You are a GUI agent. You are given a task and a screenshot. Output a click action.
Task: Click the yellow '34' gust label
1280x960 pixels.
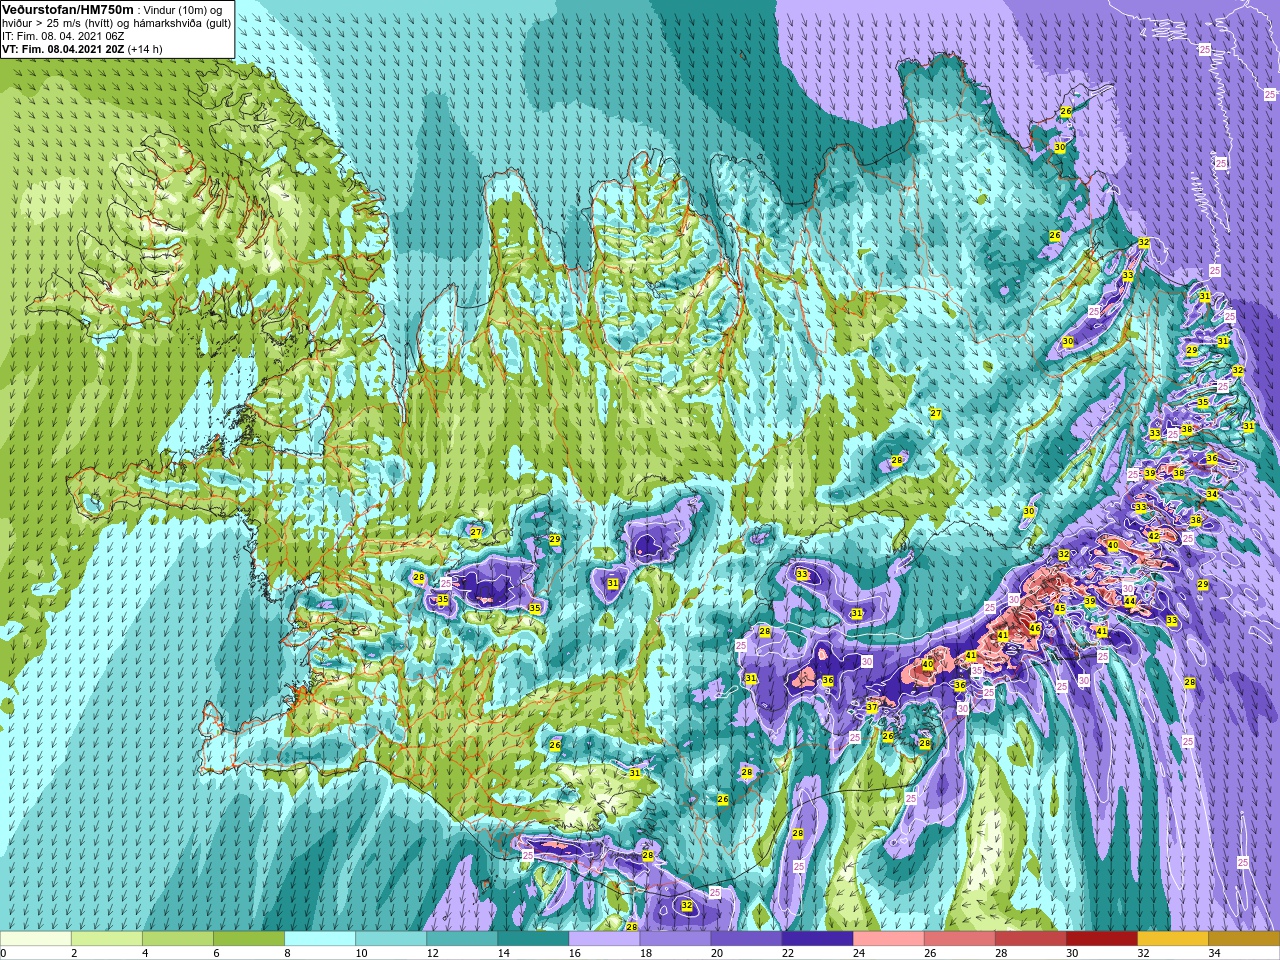1212,494
